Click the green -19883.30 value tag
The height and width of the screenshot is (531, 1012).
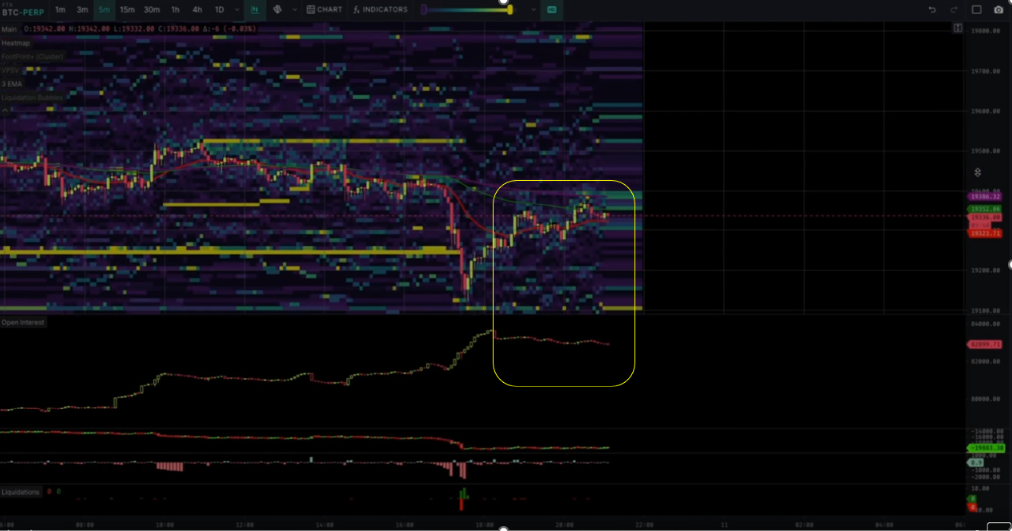tap(986, 448)
